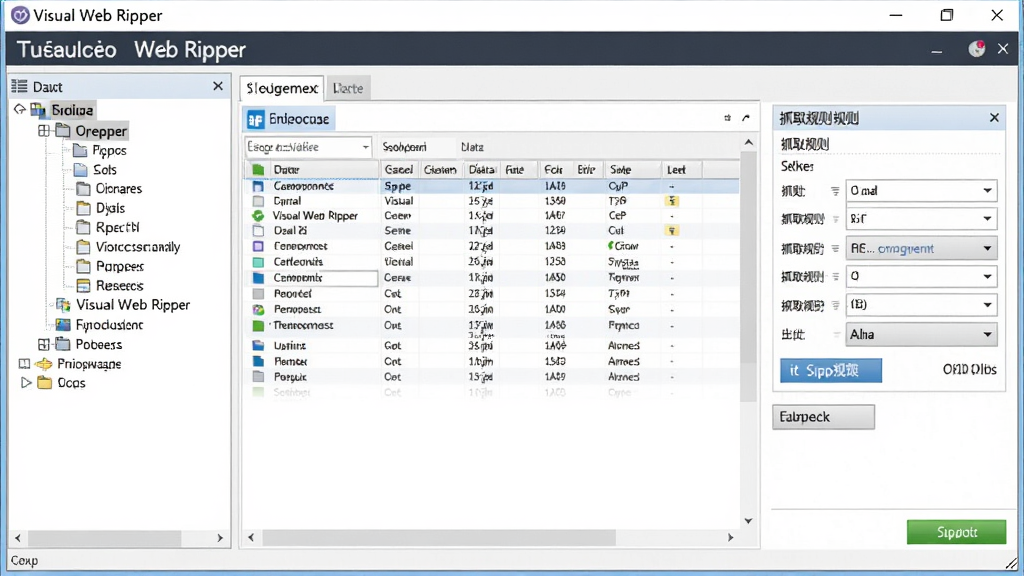Open the dropdown showing RE... omagnent
The height and width of the screenshot is (576, 1024).
tap(921, 248)
